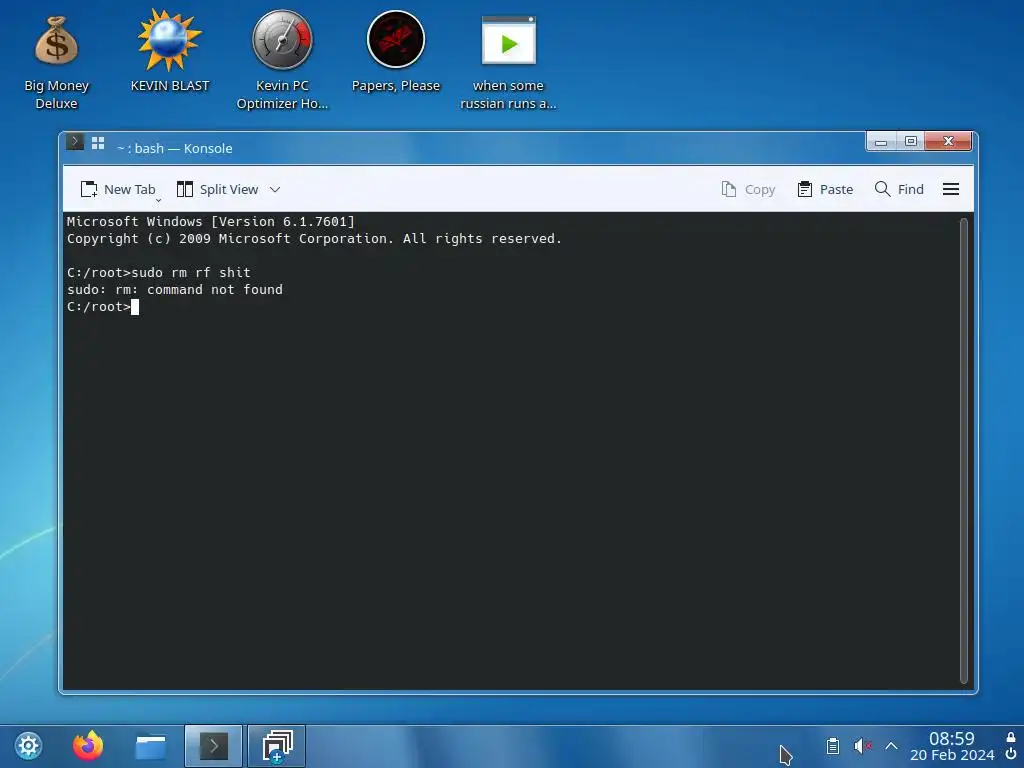Click the terminal prompt cursor line
1024x768 pixels.
(103, 307)
